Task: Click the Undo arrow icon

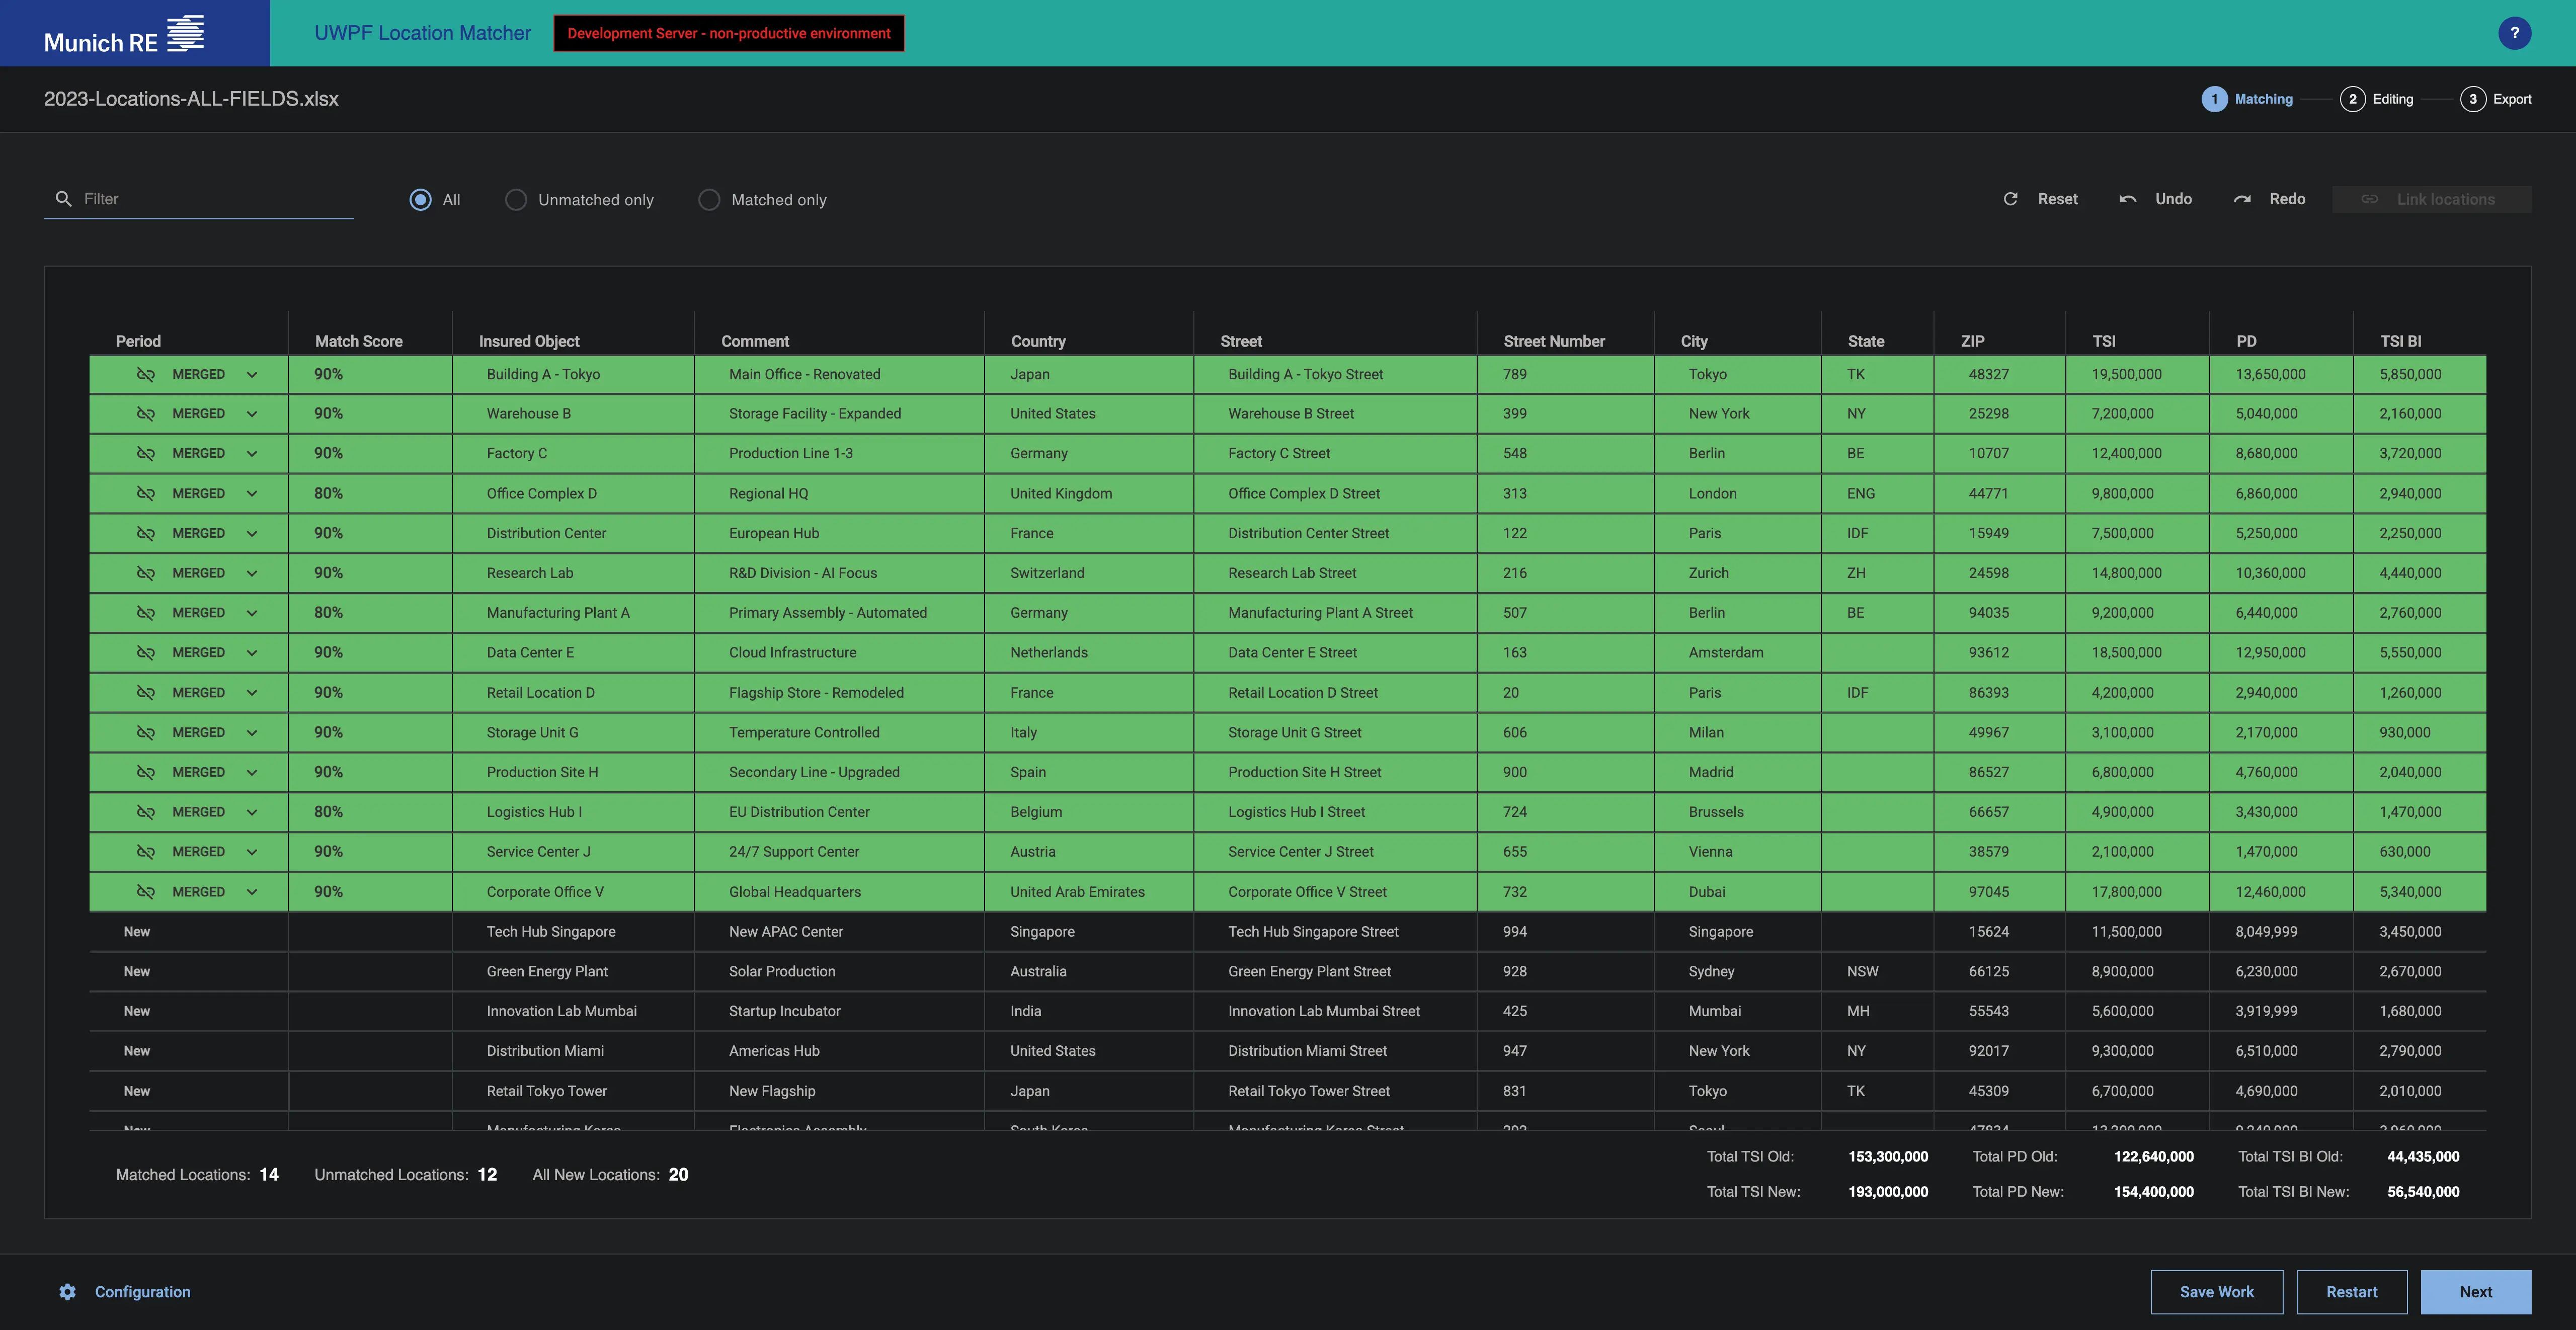Action: 2128,199
